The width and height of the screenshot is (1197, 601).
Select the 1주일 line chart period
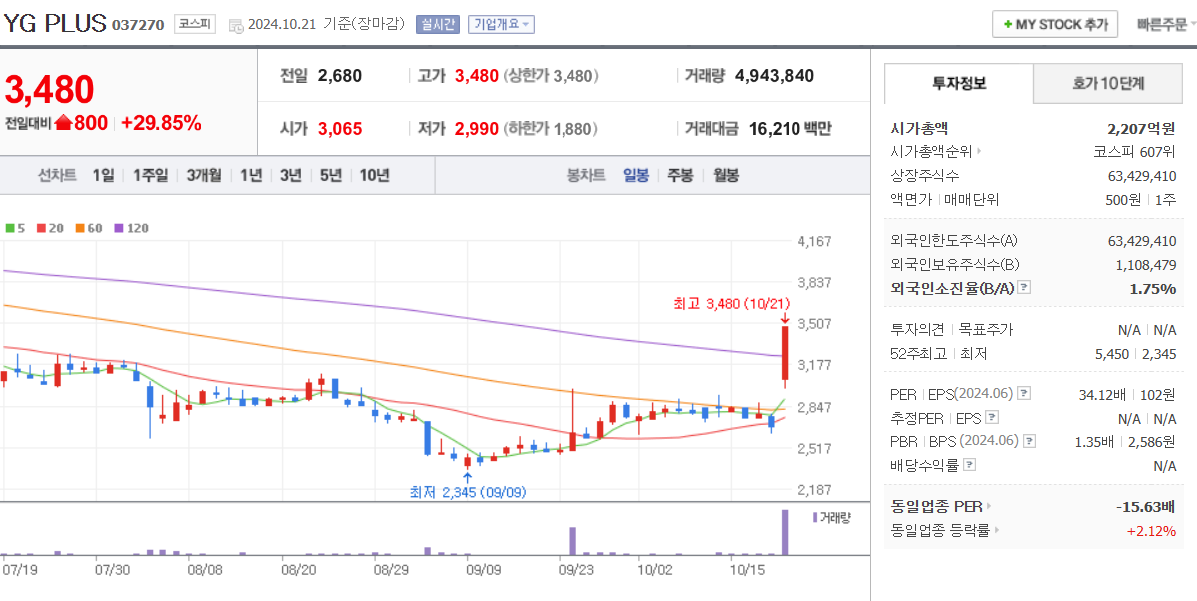[x=150, y=176]
